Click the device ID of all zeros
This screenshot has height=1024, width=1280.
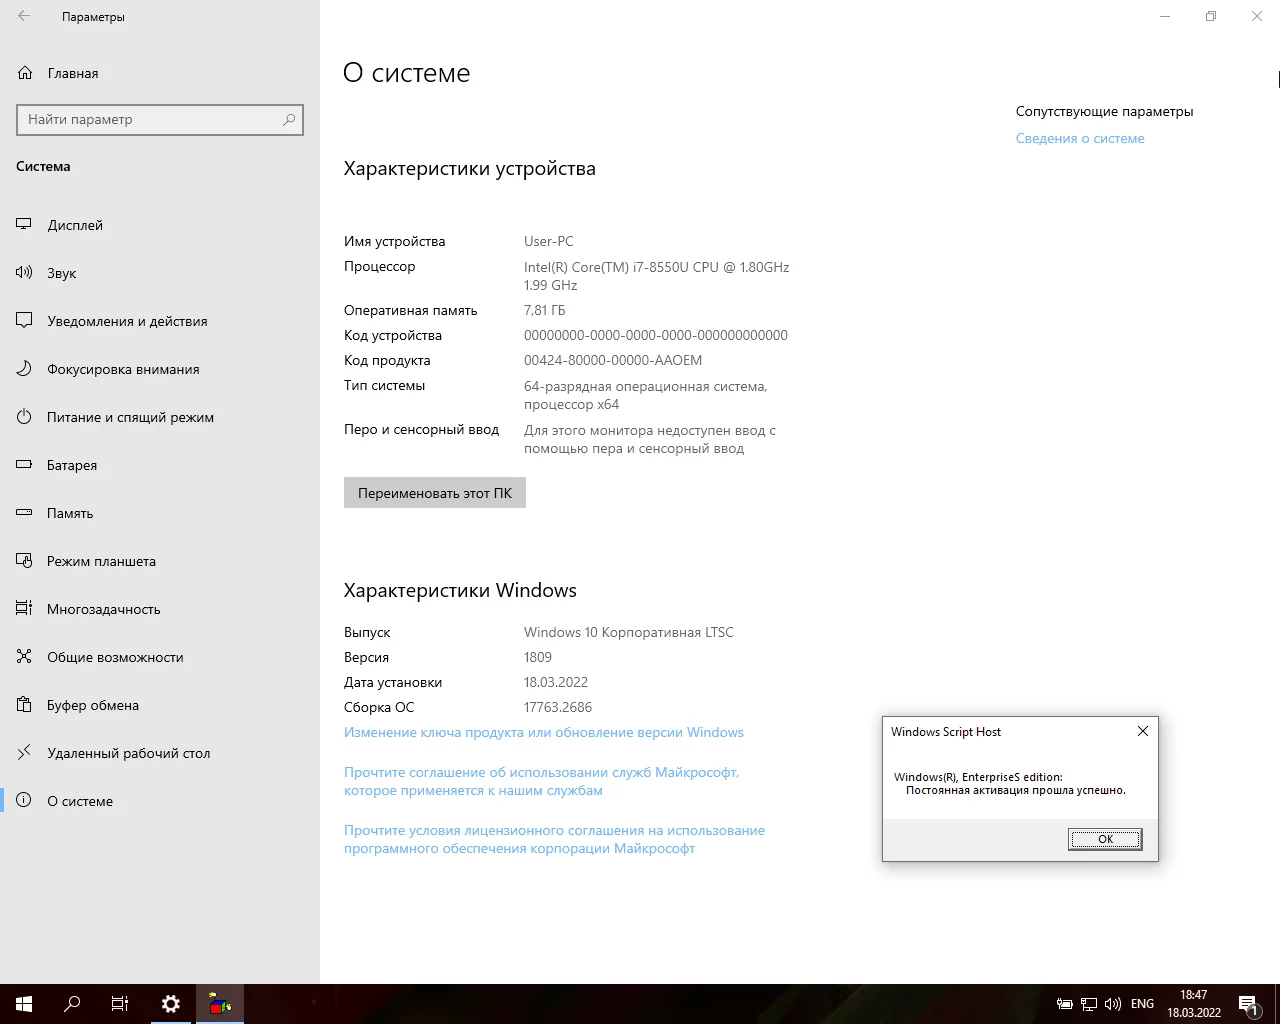[x=656, y=335]
